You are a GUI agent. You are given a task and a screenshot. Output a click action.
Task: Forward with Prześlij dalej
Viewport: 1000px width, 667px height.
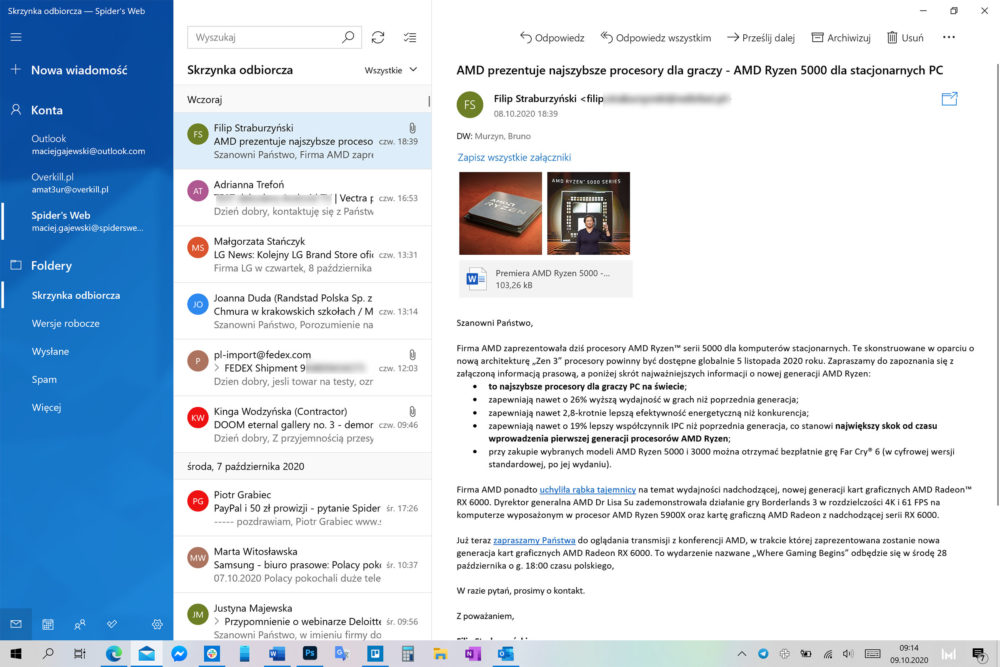[x=761, y=38]
